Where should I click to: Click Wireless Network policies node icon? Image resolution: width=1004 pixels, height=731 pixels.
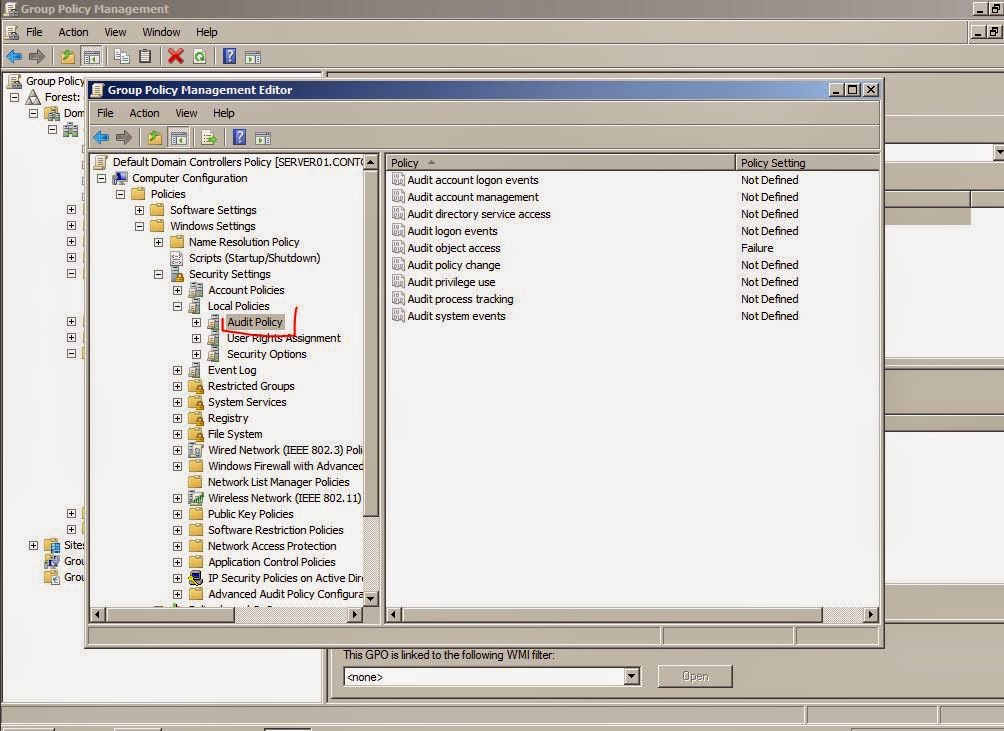(x=196, y=498)
